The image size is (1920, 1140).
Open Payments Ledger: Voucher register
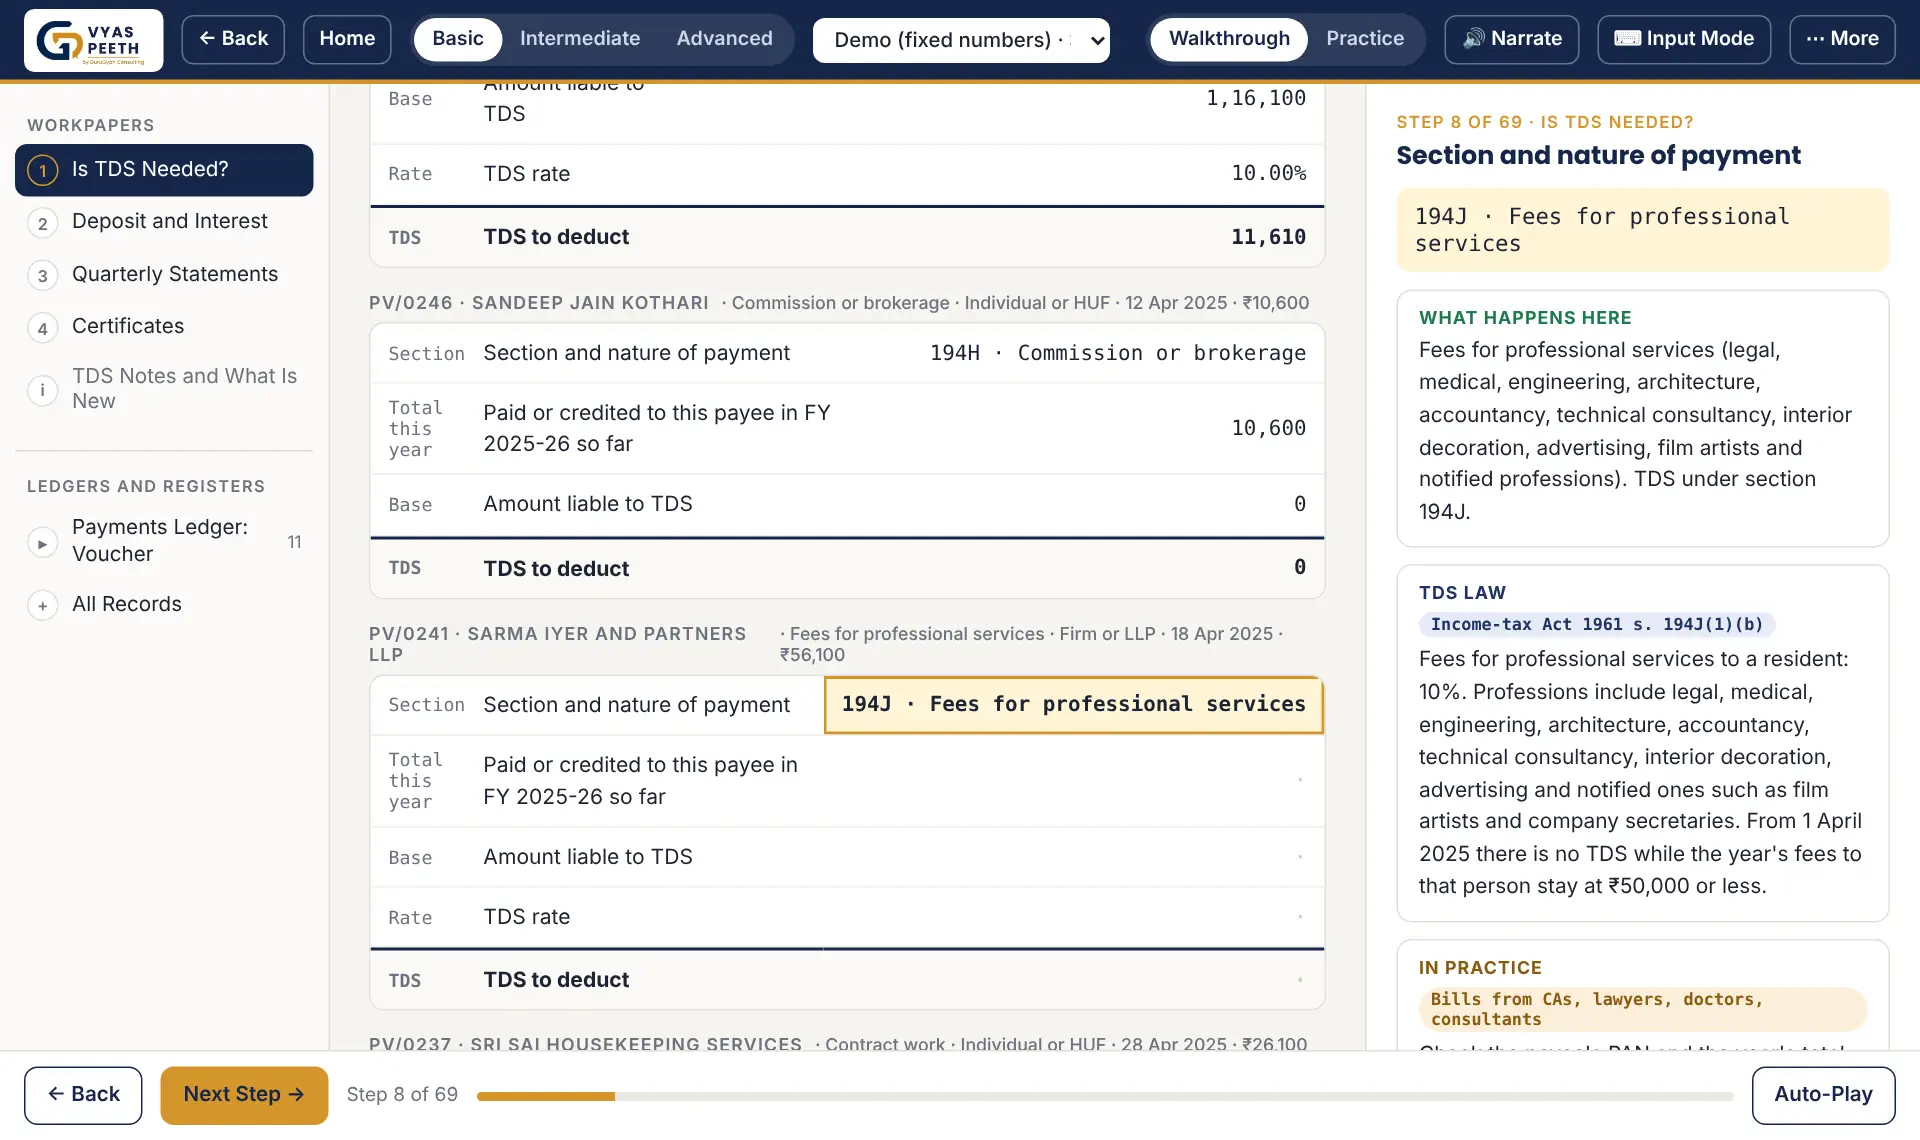click(164, 541)
